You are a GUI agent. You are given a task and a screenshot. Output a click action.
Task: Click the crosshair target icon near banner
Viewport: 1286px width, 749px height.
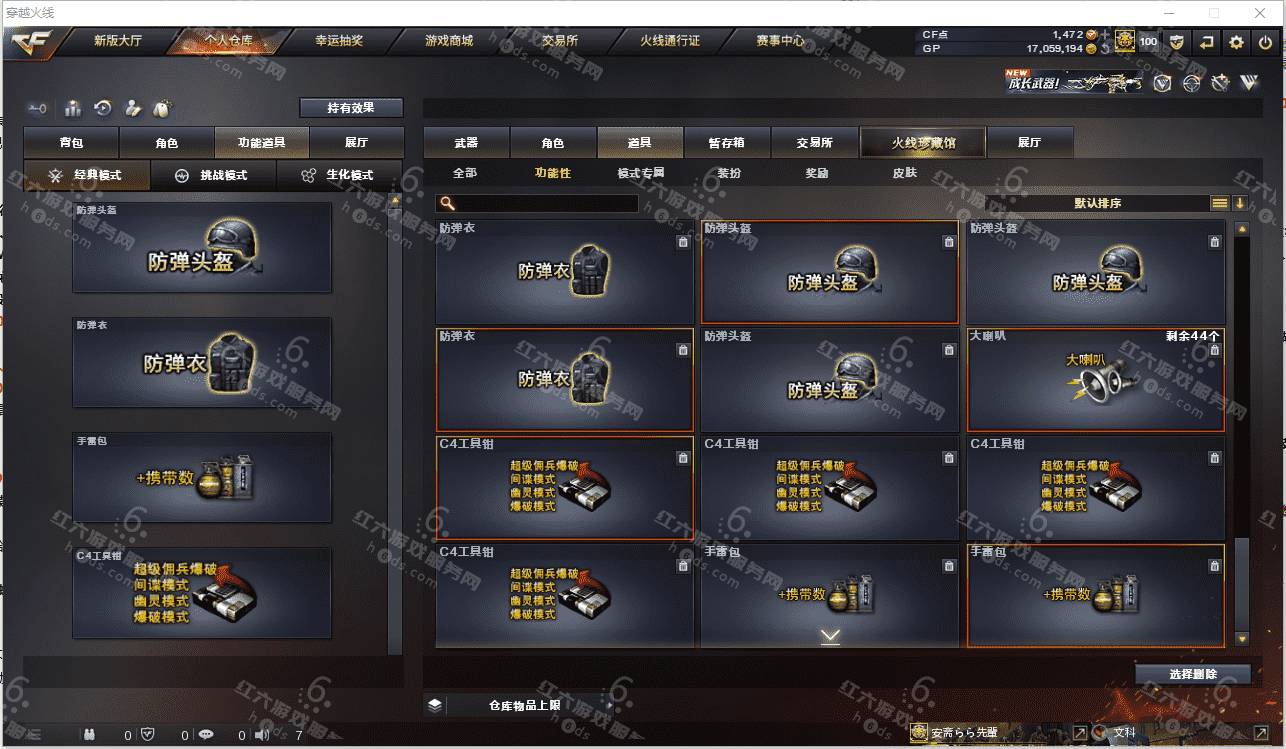point(1190,83)
